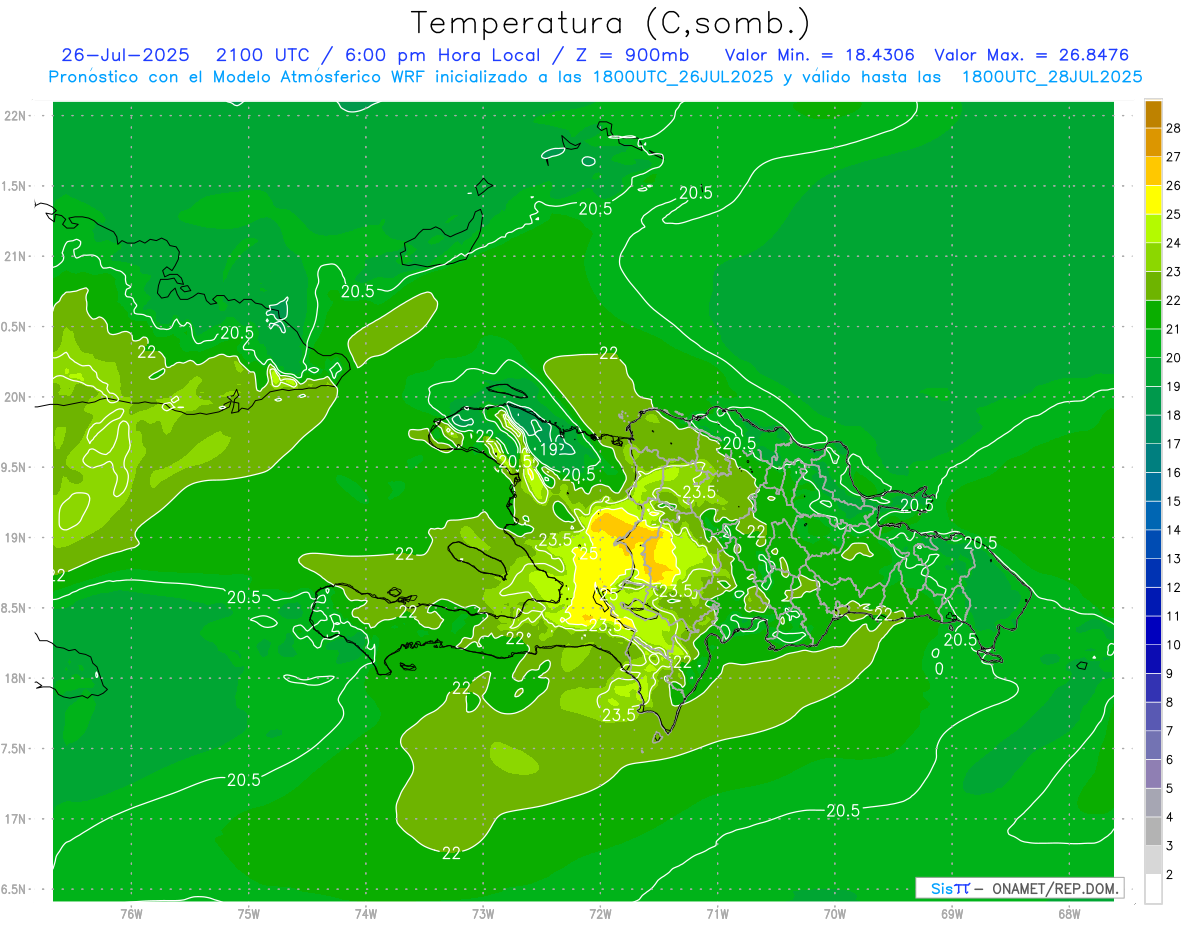Click the gray legend band between 3 and 4

tap(1153, 831)
